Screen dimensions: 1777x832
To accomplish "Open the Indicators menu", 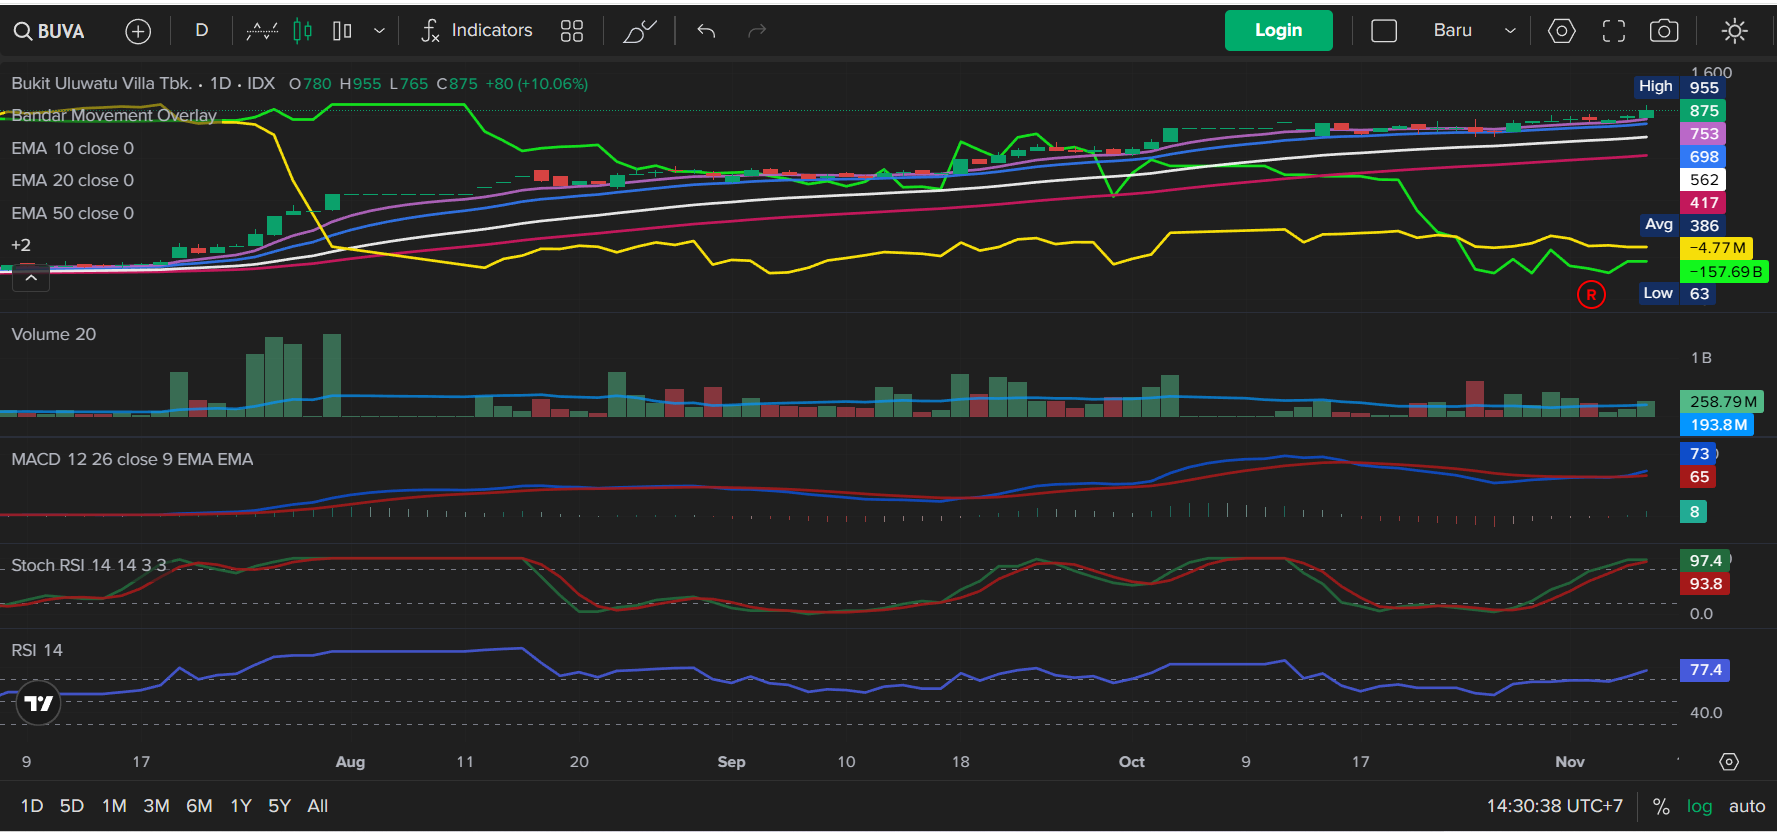I will tap(477, 31).
